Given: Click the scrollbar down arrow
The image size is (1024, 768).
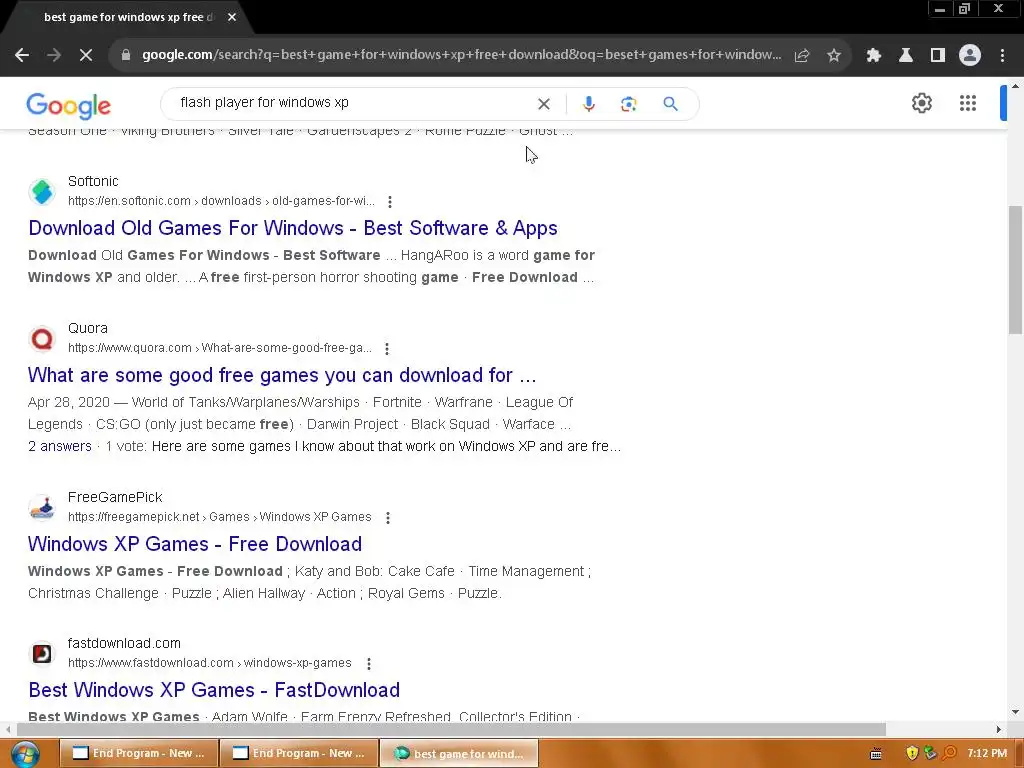Looking at the screenshot, I should tap(1015, 712).
